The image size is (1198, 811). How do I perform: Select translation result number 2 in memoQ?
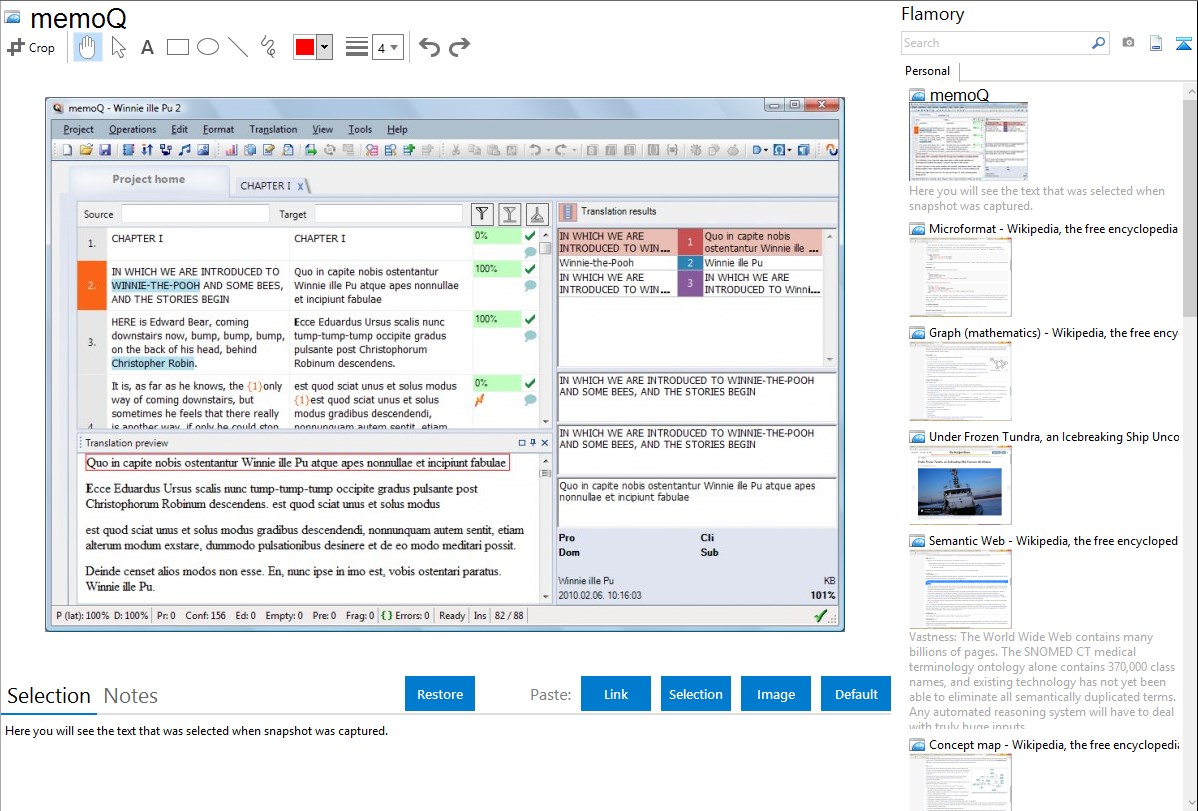pos(690,263)
